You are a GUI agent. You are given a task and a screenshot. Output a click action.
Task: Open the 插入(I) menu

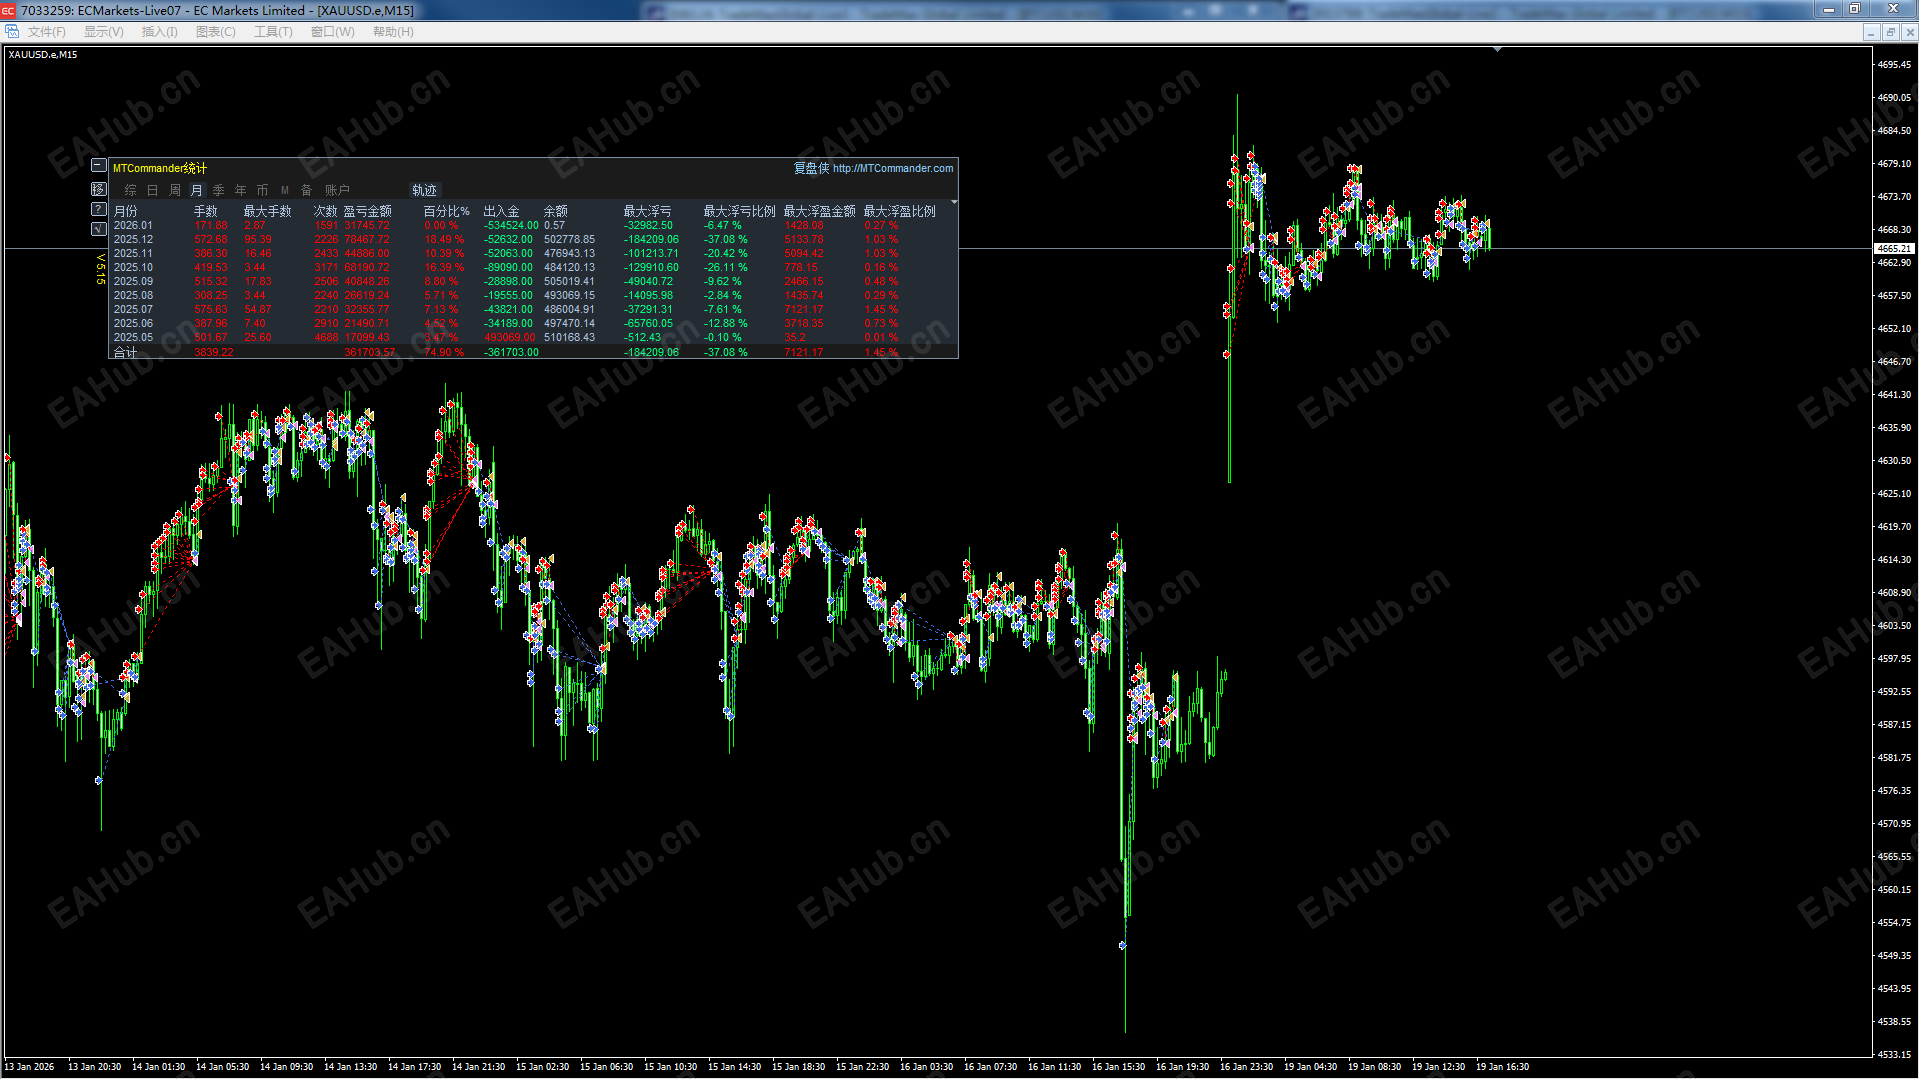pyautogui.click(x=160, y=32)
